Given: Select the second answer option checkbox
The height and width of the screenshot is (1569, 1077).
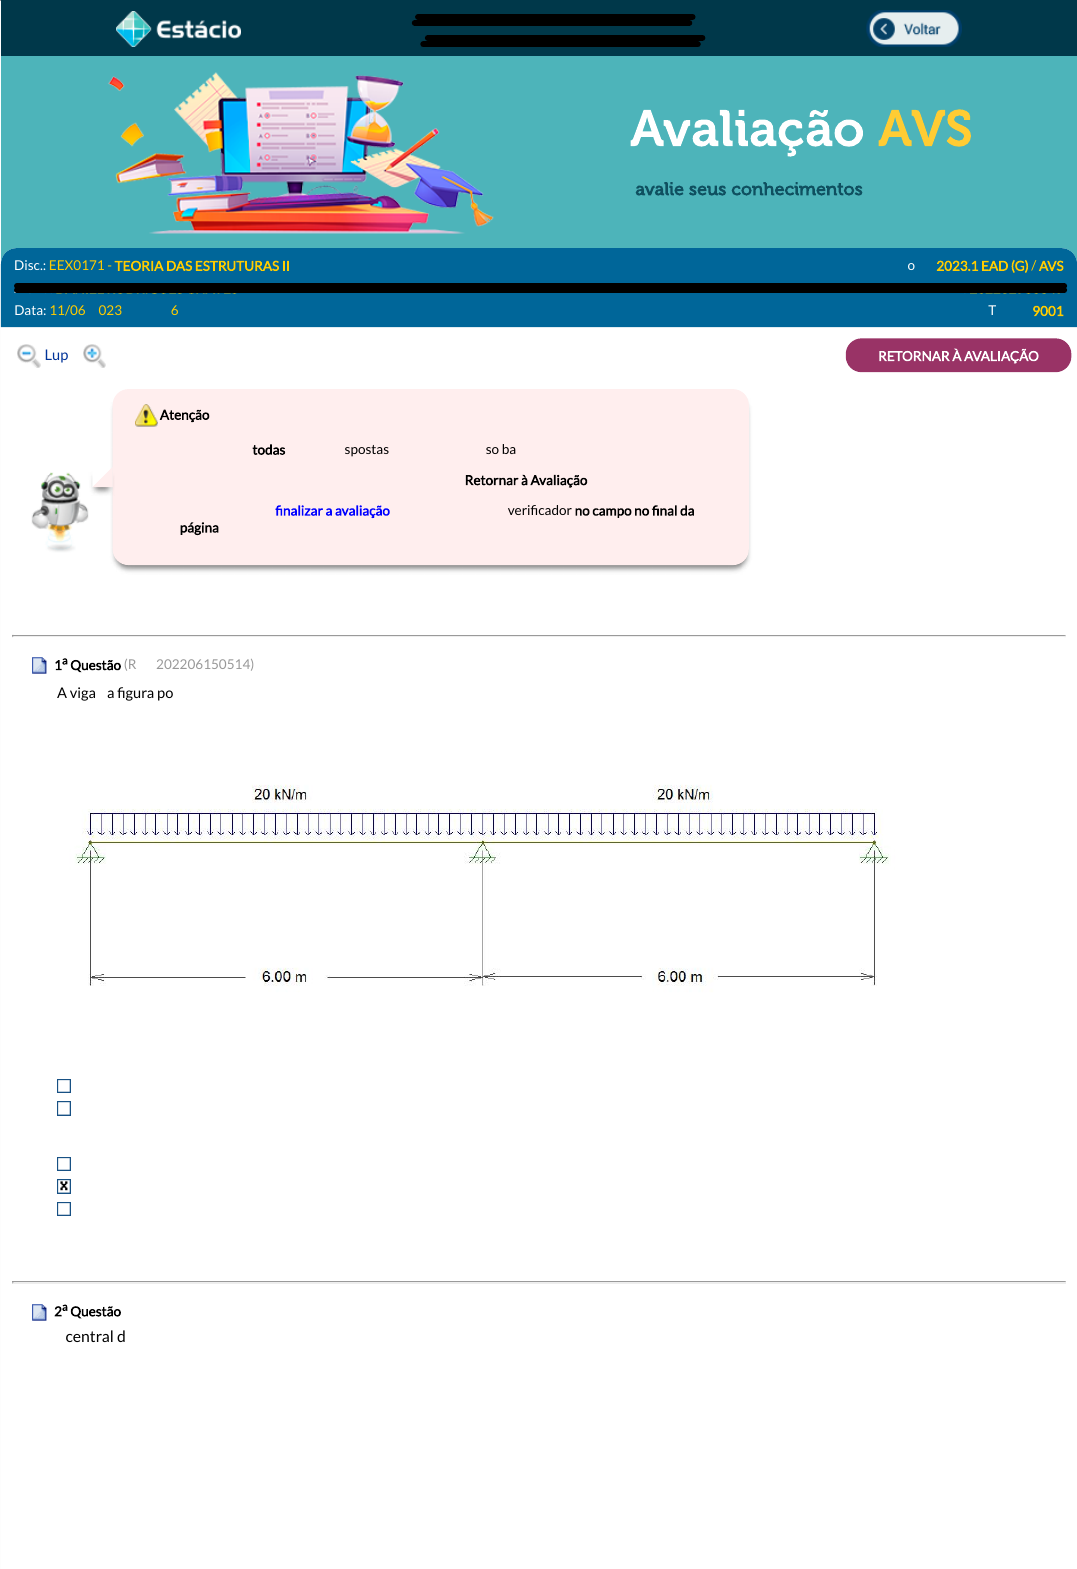Looking at the screenshot, I should click(x=64, y=1109).
